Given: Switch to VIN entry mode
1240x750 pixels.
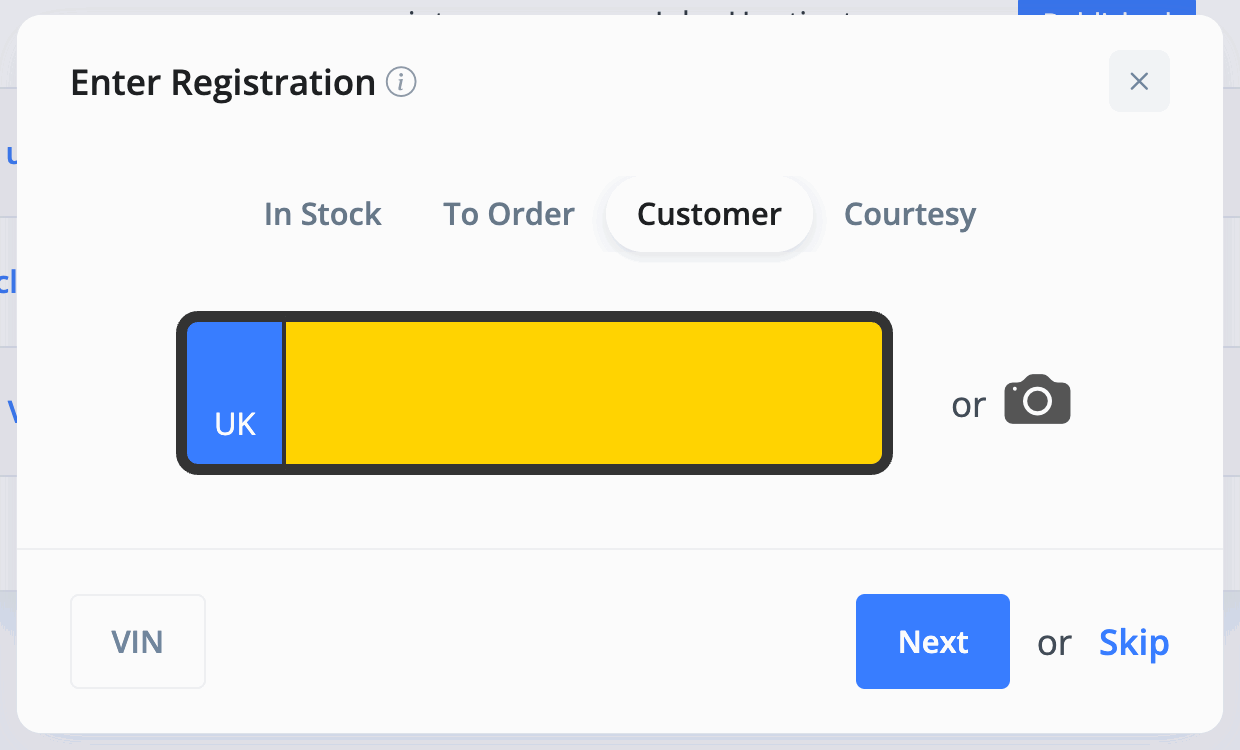Looking at the screenshot, I should (138, 641).
